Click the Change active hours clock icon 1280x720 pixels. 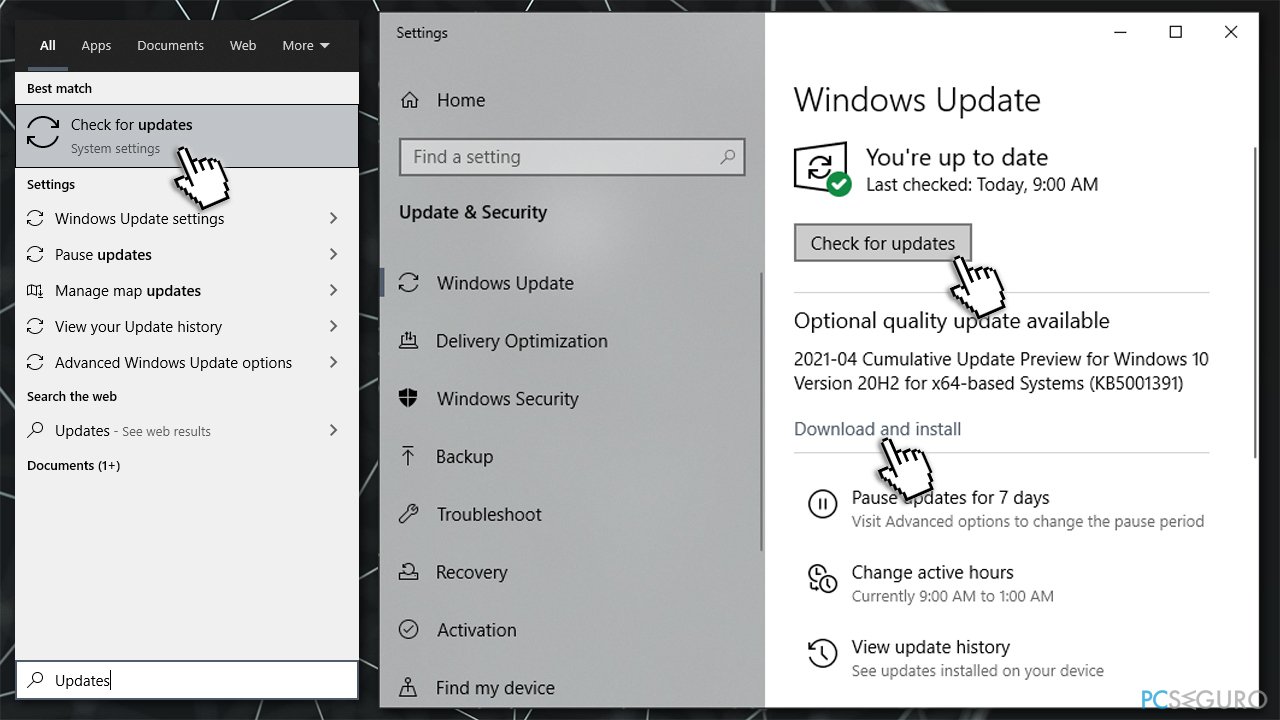pos(822,579)
